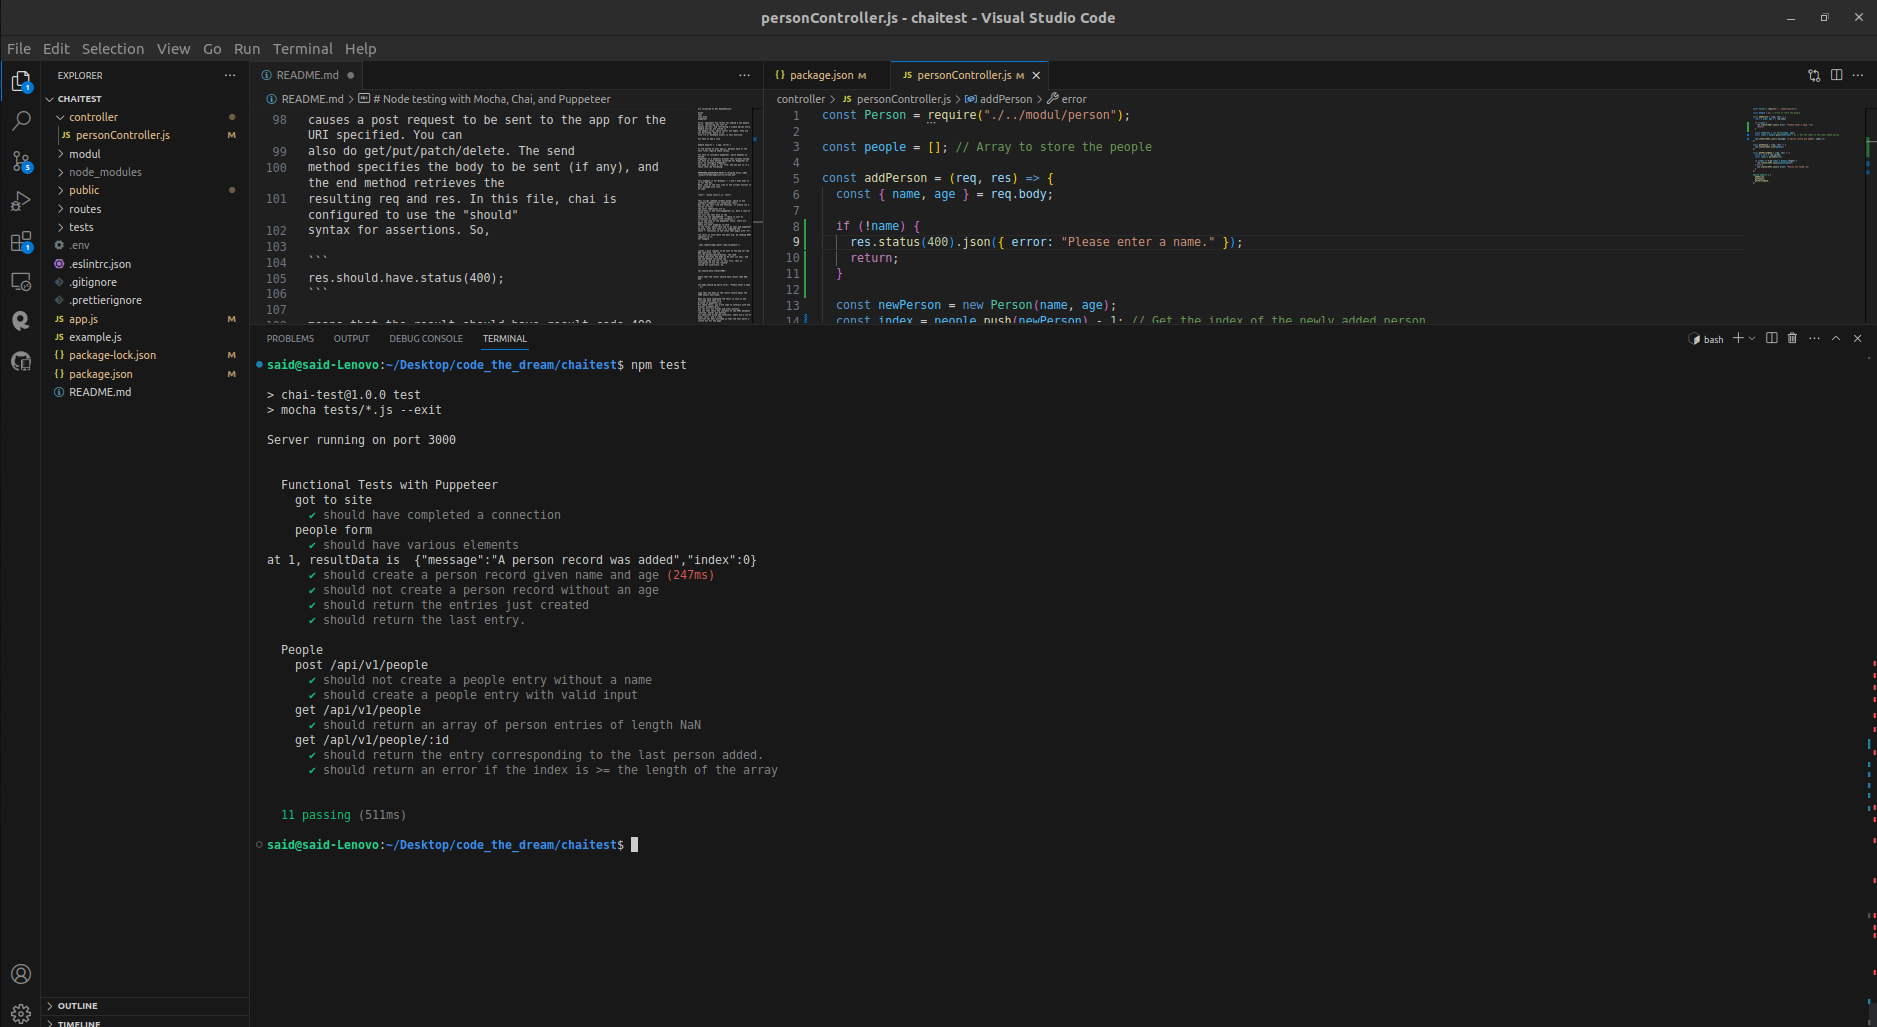Open the Manage gear icon

[21, 1013]
